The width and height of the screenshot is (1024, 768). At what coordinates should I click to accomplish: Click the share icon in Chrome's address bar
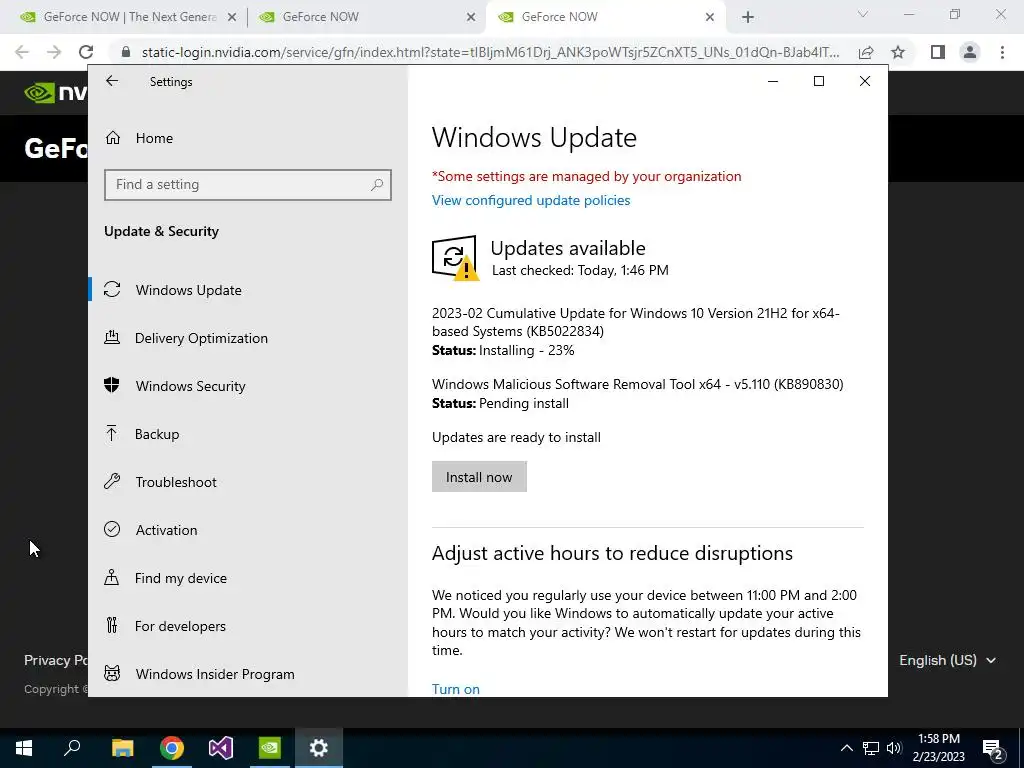coord(866,52)
